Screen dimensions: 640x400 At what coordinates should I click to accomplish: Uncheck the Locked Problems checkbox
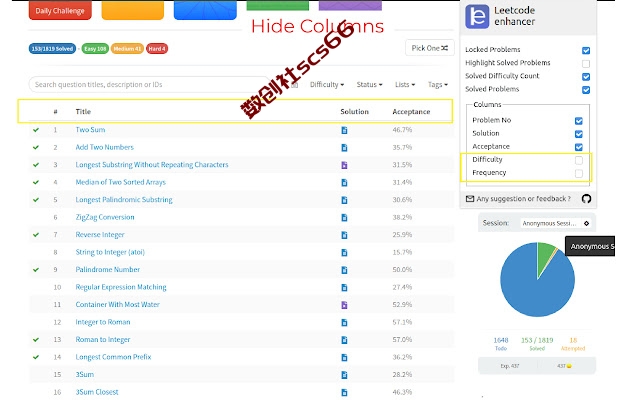(x=586, y=50)
